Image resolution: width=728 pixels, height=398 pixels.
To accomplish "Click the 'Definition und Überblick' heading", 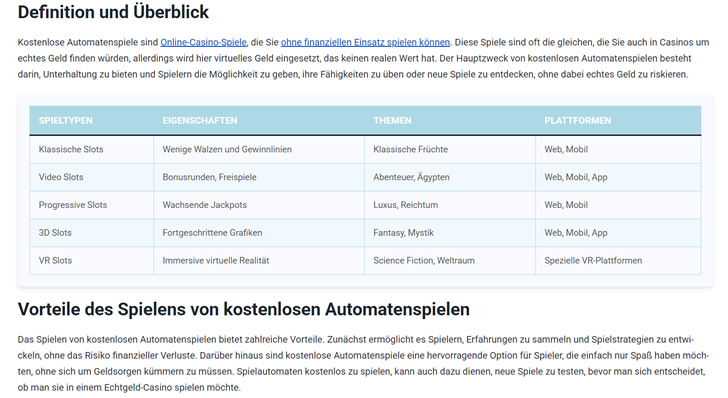I will [113, 12].
